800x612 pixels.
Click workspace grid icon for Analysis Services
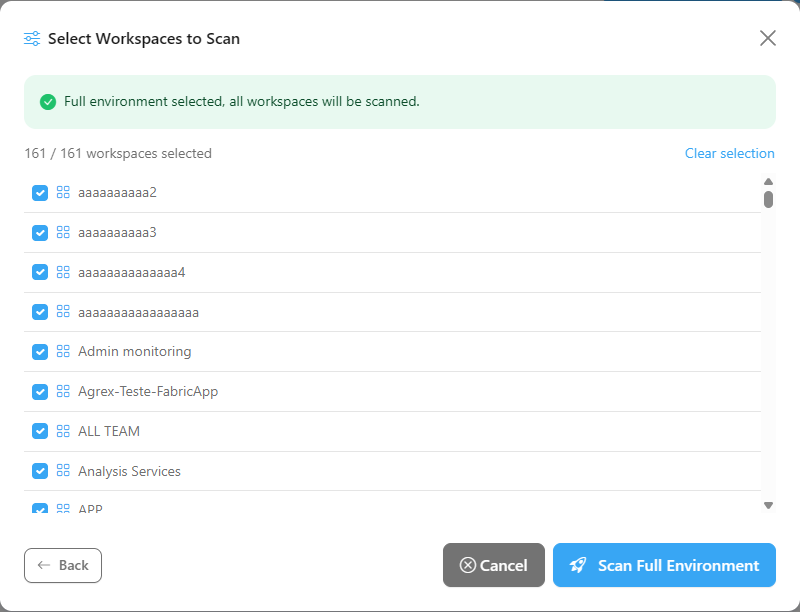coord(63,471)
